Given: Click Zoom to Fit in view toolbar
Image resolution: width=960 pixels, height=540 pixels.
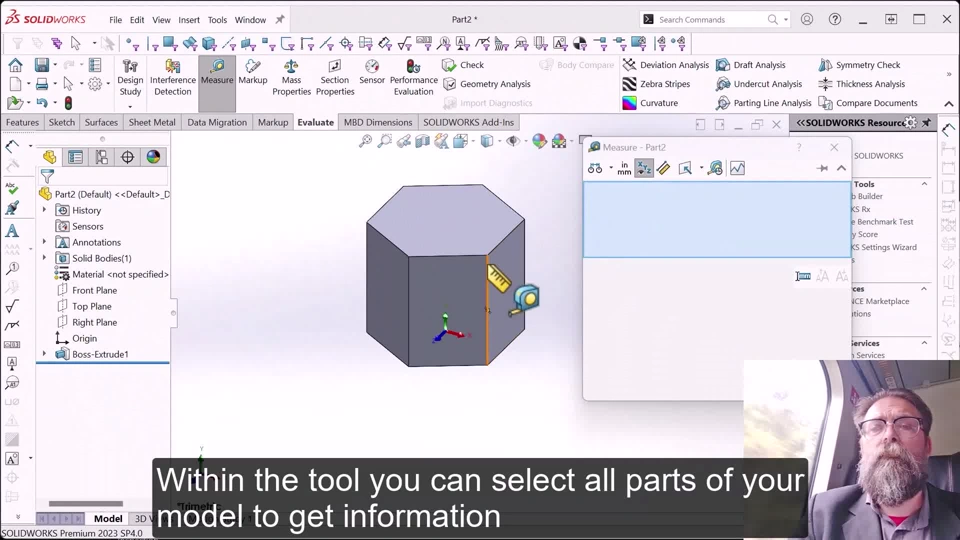Looking at the screenshot, I should point(366,141).
